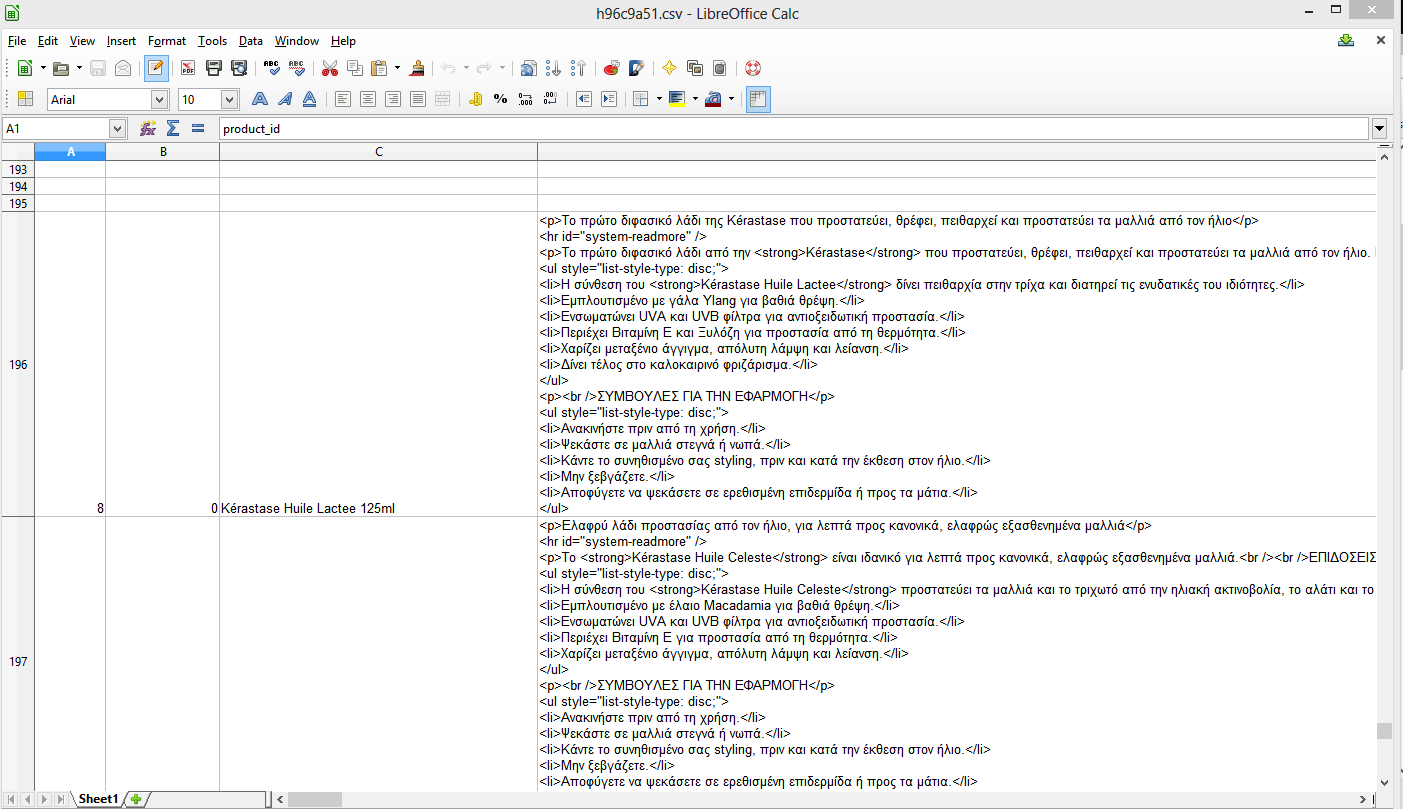This screenshot has height=809, width=1403.
Task: Click the Open file folder icon
Action: [61, 68]
